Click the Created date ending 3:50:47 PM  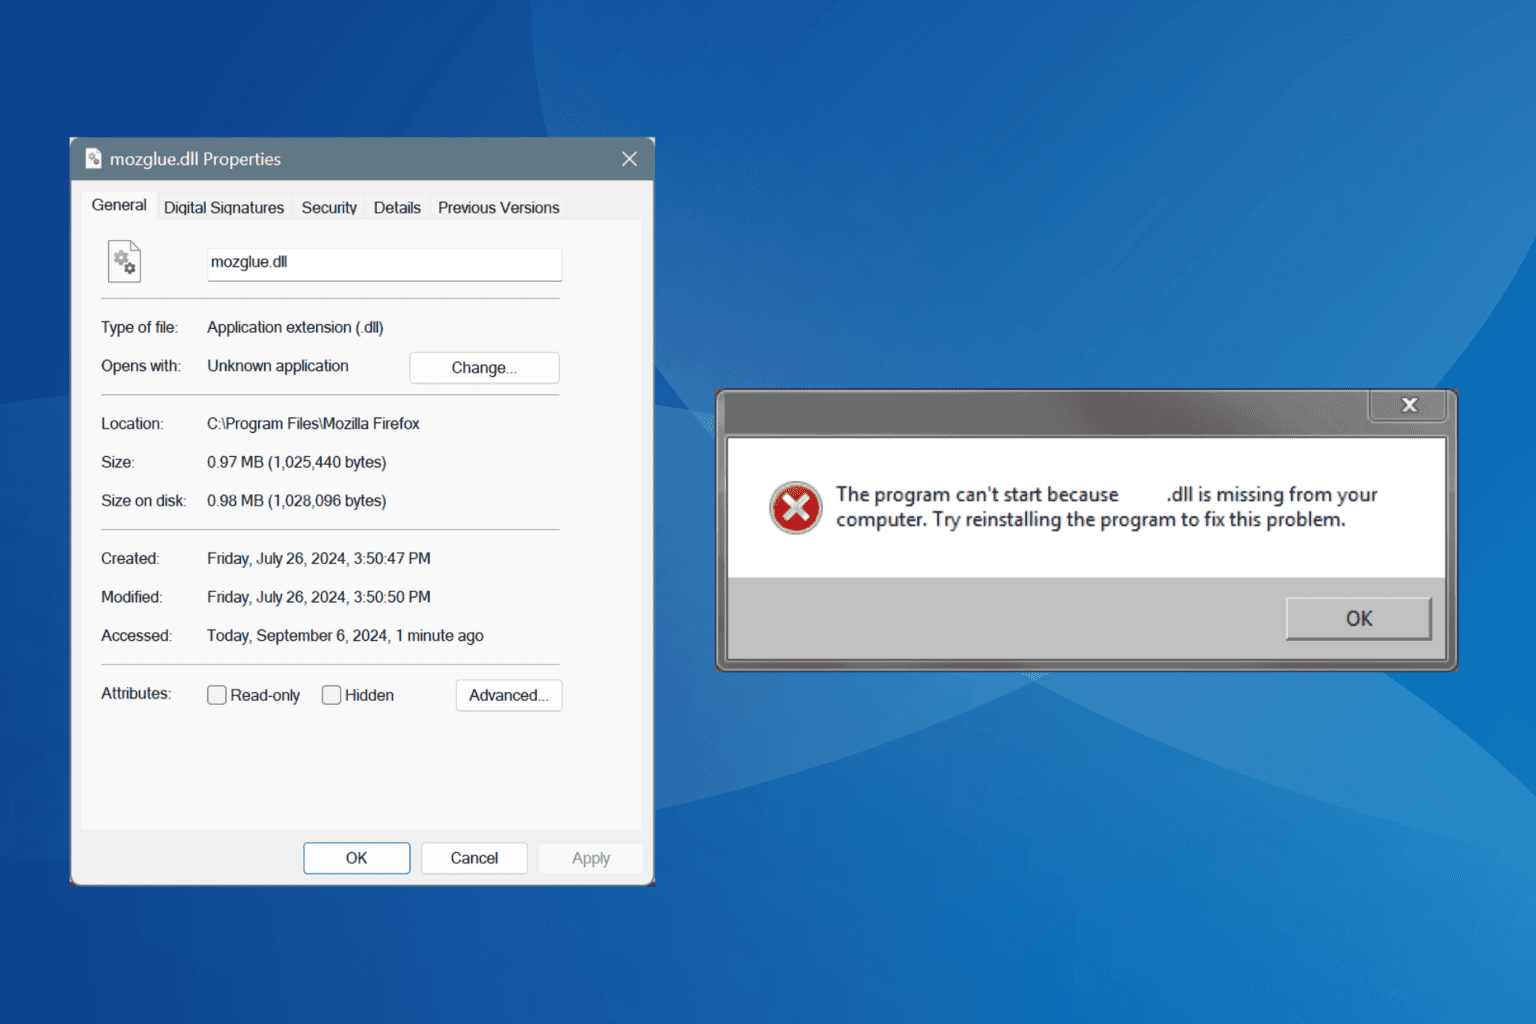pyautogui.click(x=319, y=559)
